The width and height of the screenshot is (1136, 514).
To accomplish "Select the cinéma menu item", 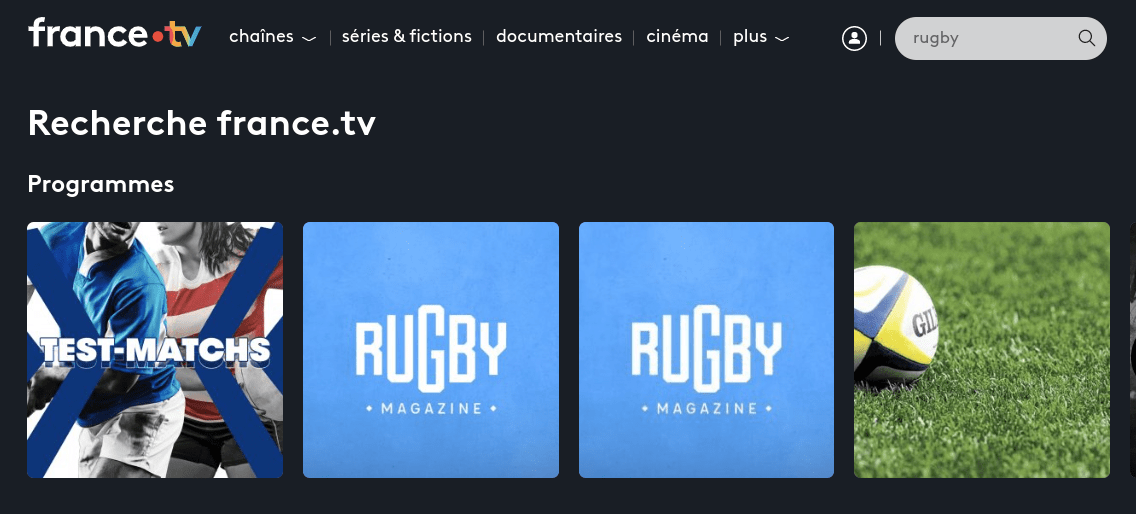I will click(677, 36).
